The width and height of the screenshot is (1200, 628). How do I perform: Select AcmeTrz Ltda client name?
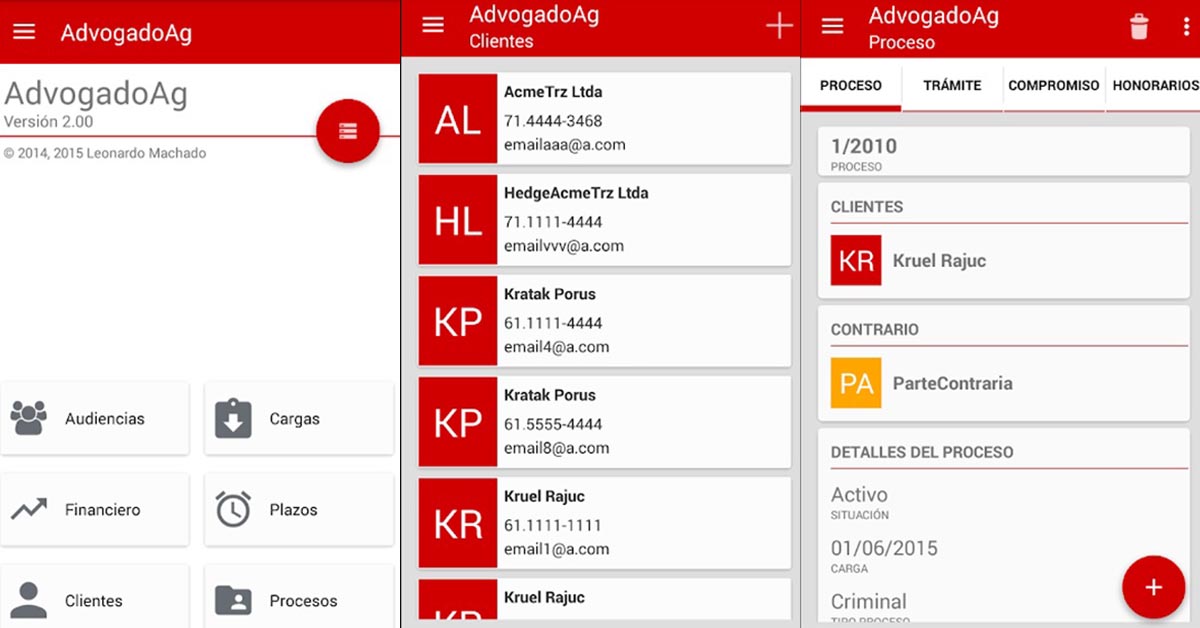click(x=553, y=92)
